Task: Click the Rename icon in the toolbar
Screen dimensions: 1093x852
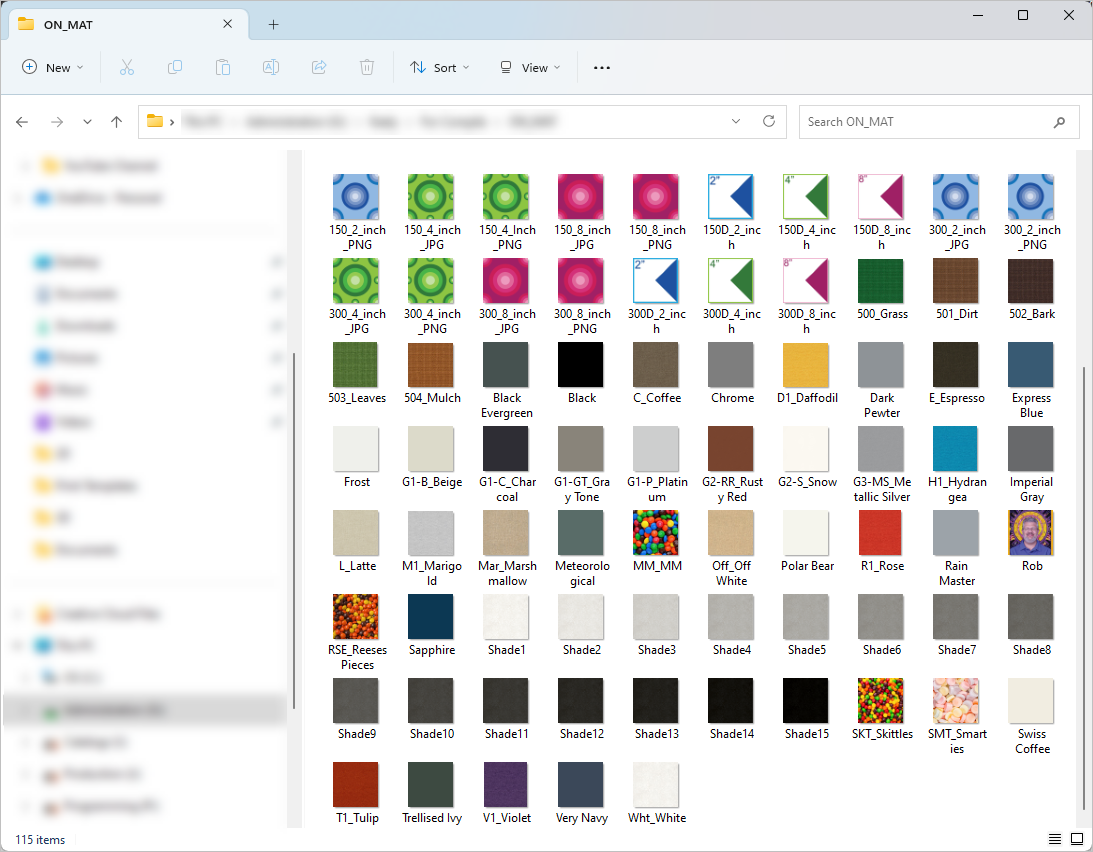Action: coord(270,67)
